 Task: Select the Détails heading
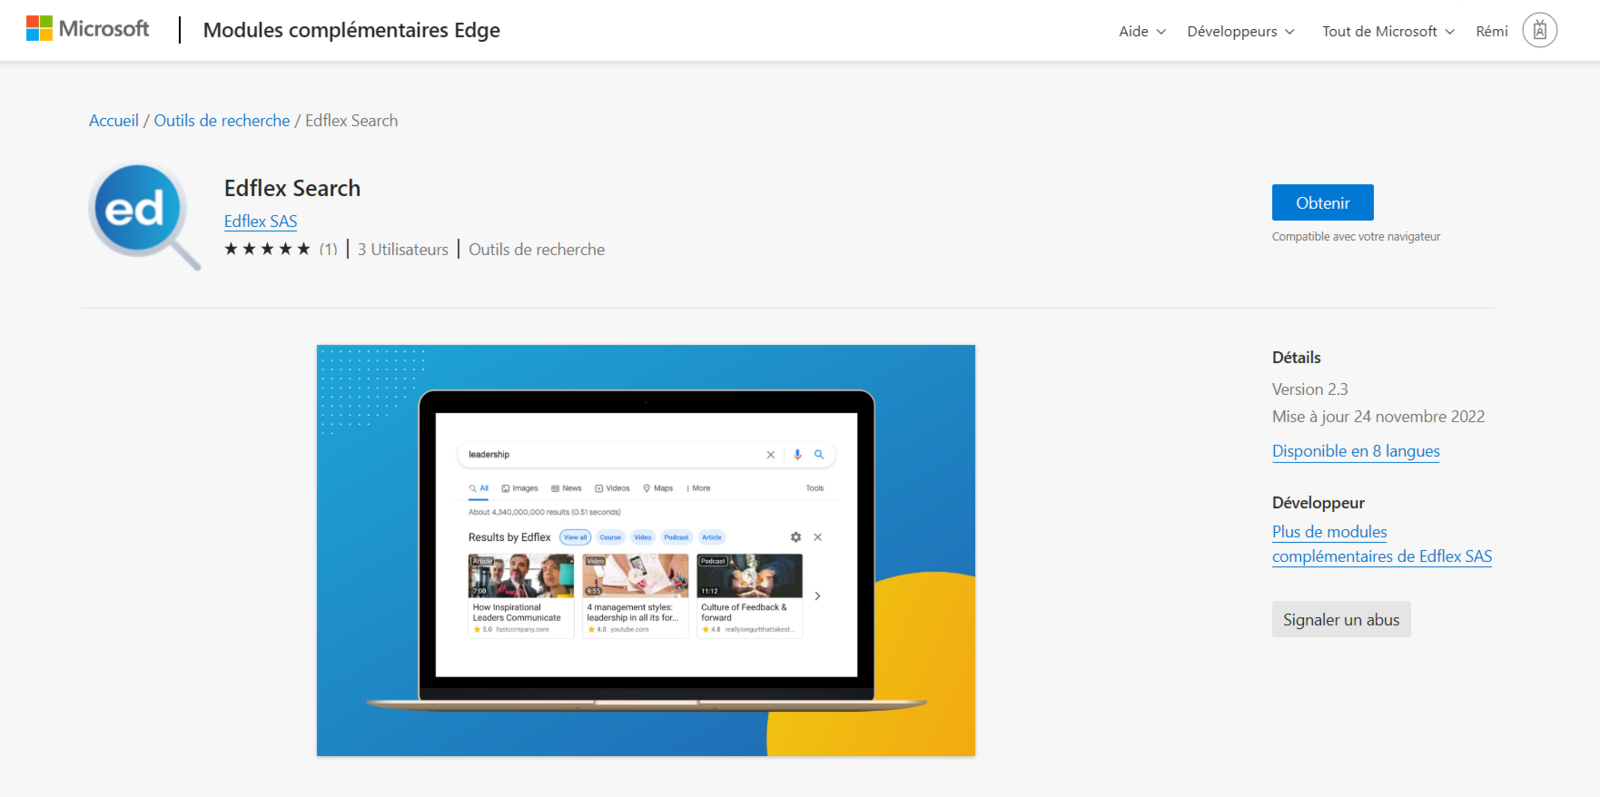click(1296, 357)
